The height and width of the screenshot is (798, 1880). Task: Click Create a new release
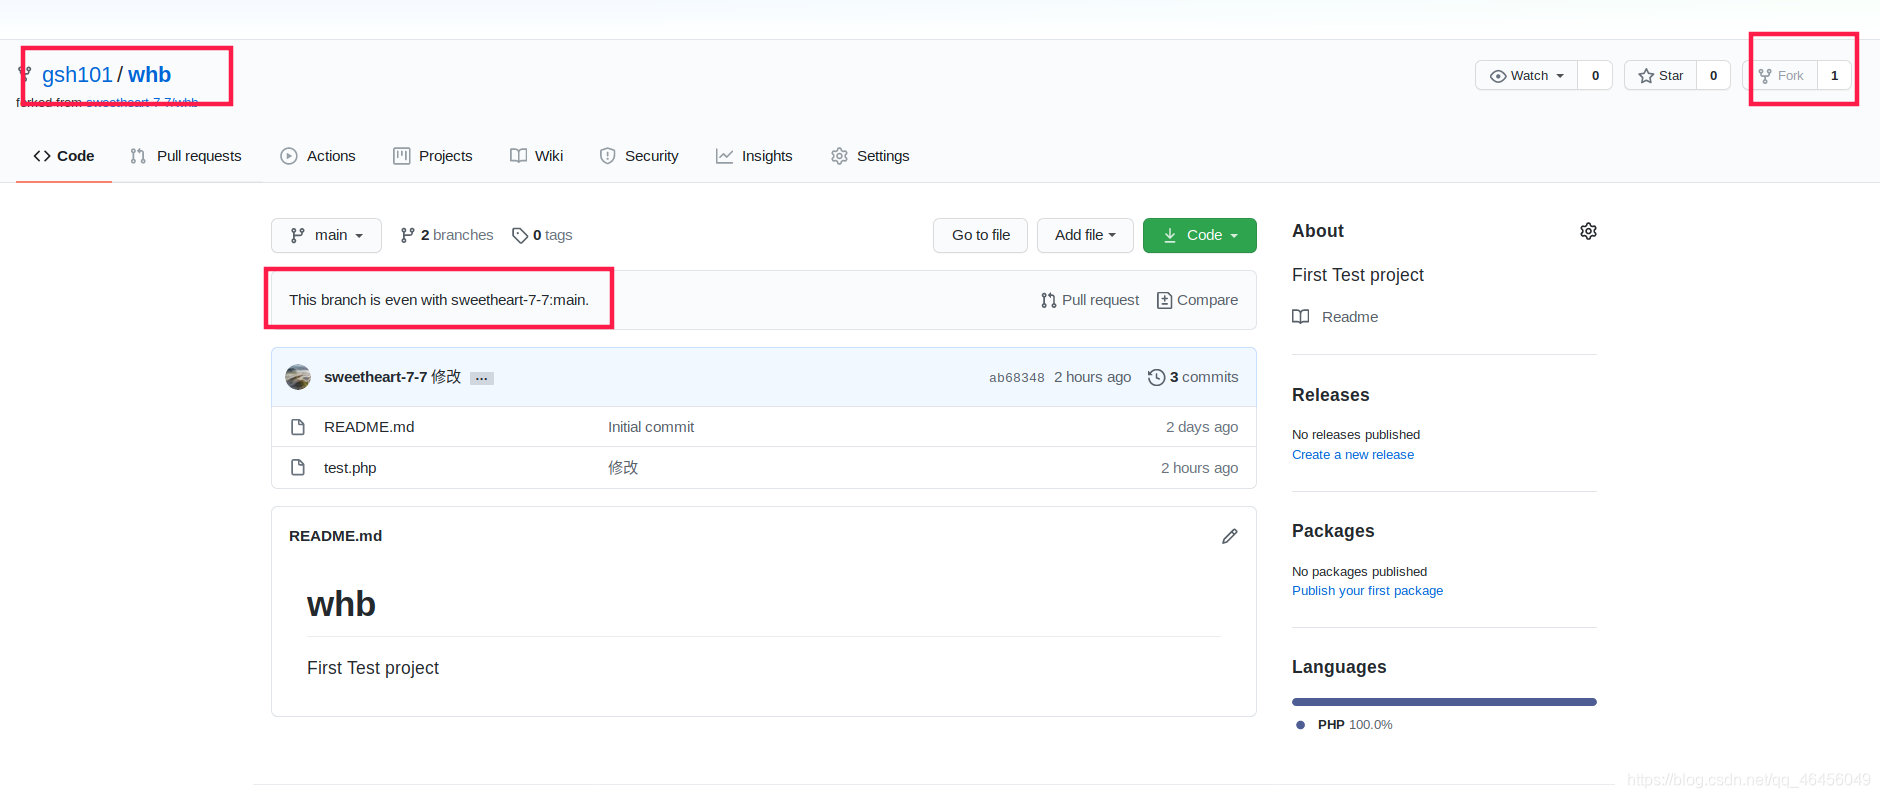coord(1353,455)
